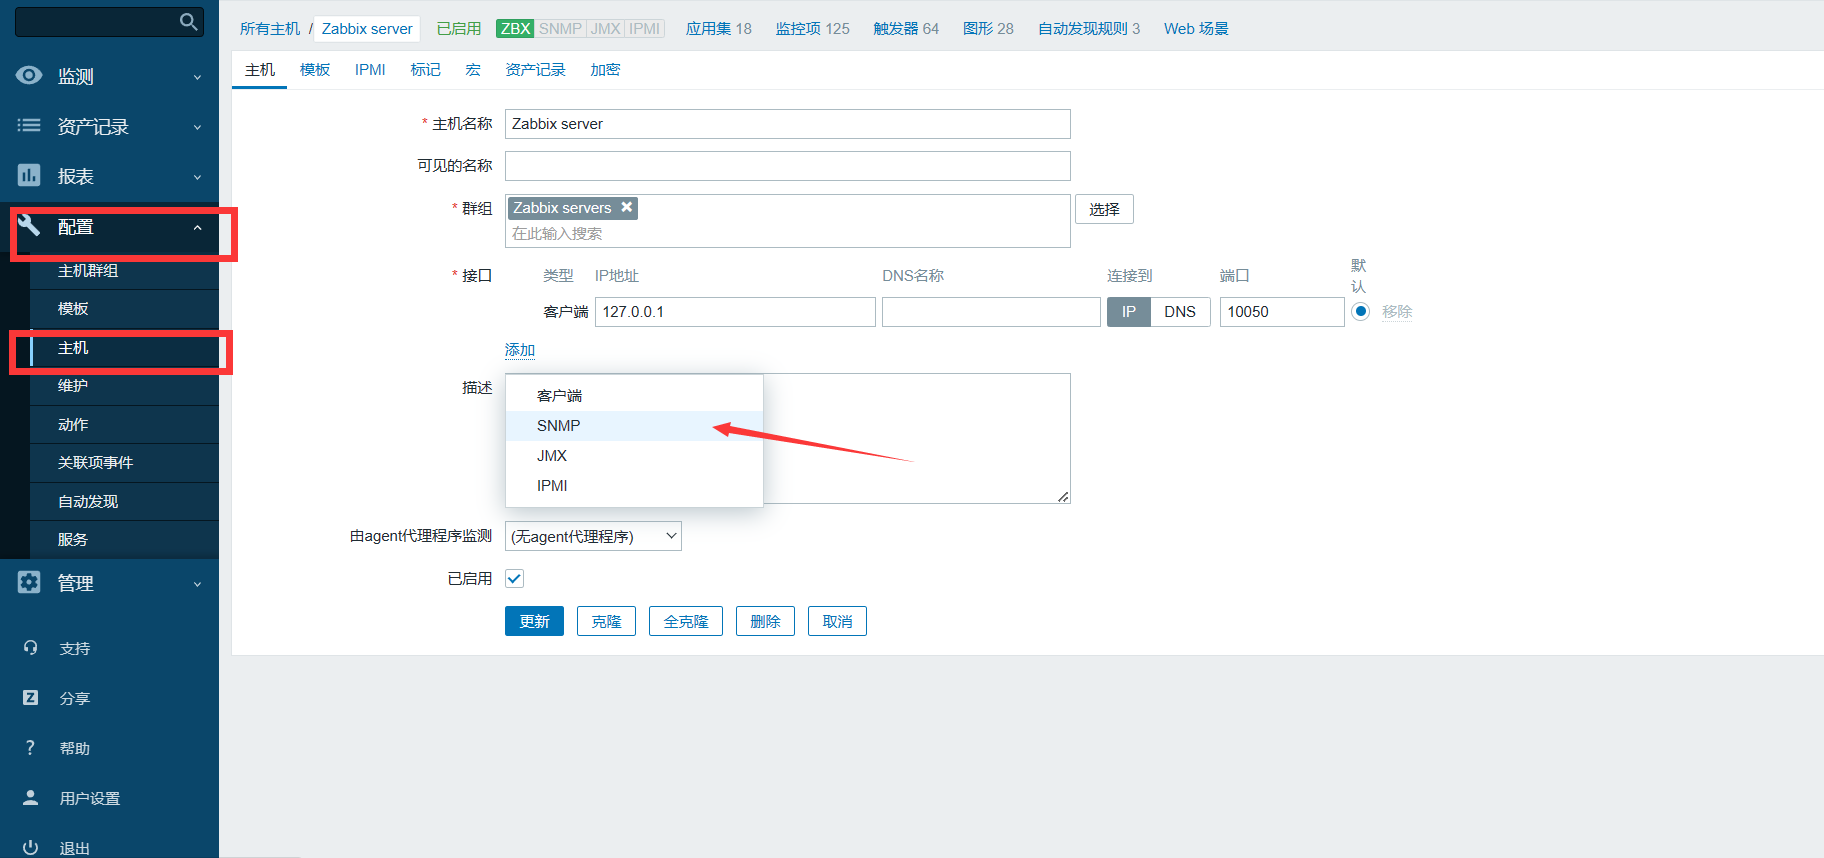Viewport: 1824px width, 858px height.
Task: Click the 删除 button
Action: pos(765,621)
